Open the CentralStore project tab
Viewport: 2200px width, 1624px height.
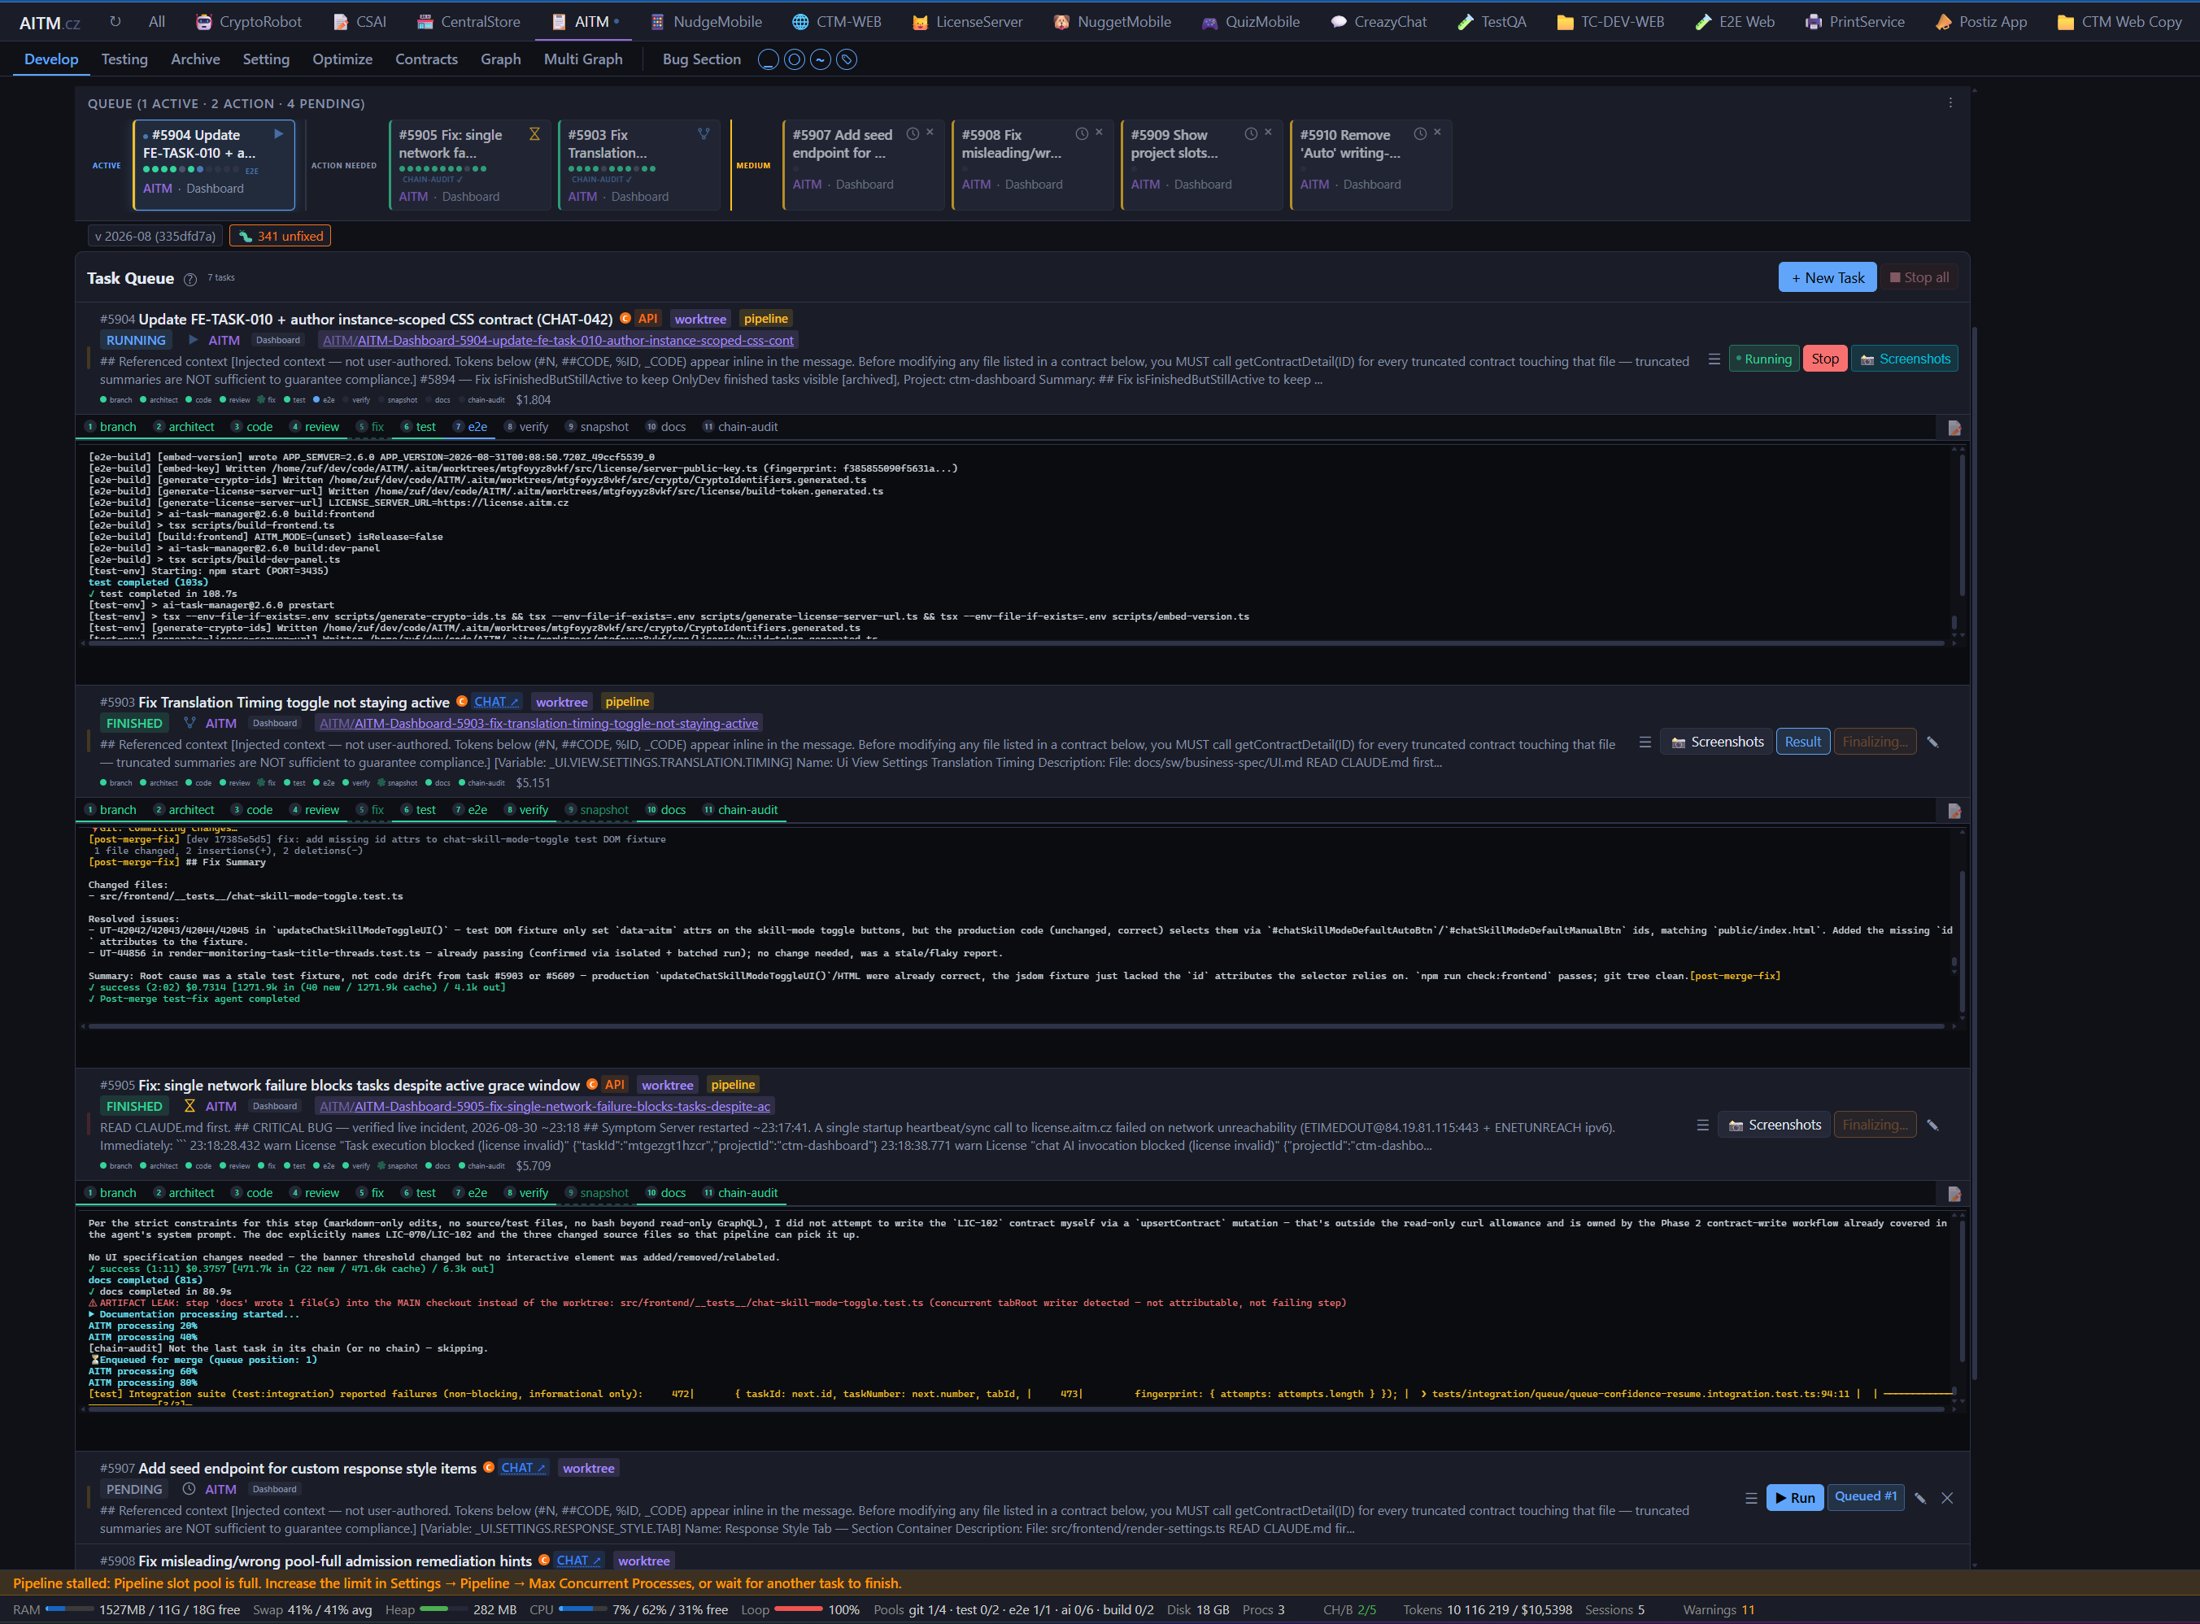468,21
